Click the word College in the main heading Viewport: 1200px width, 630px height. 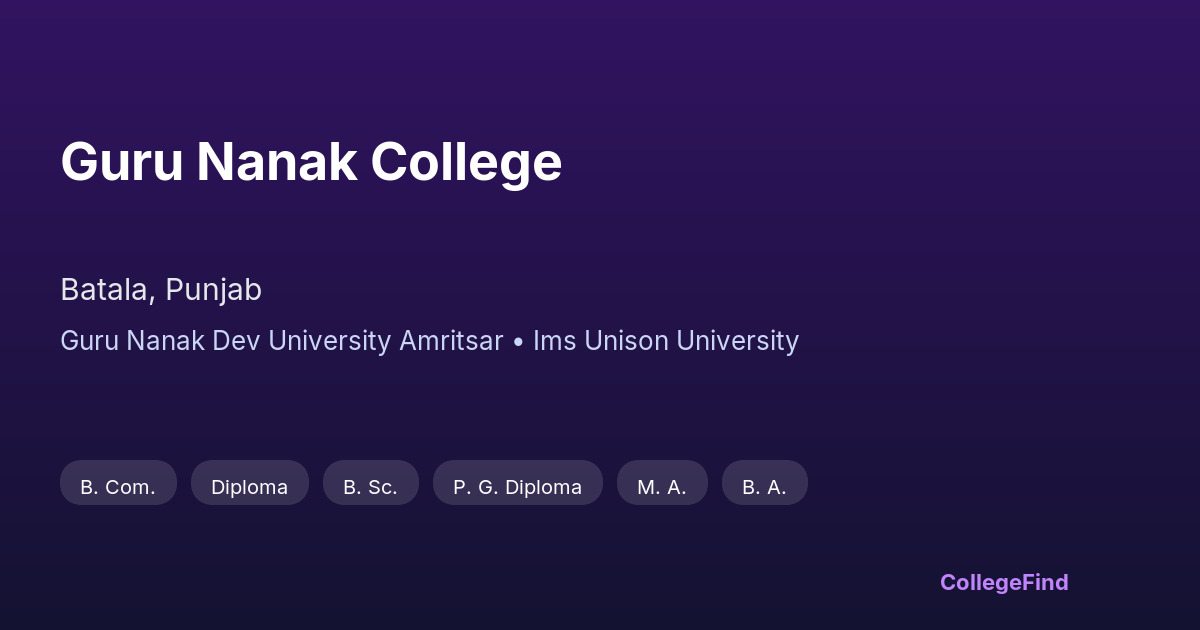click(x=466, y=162)
